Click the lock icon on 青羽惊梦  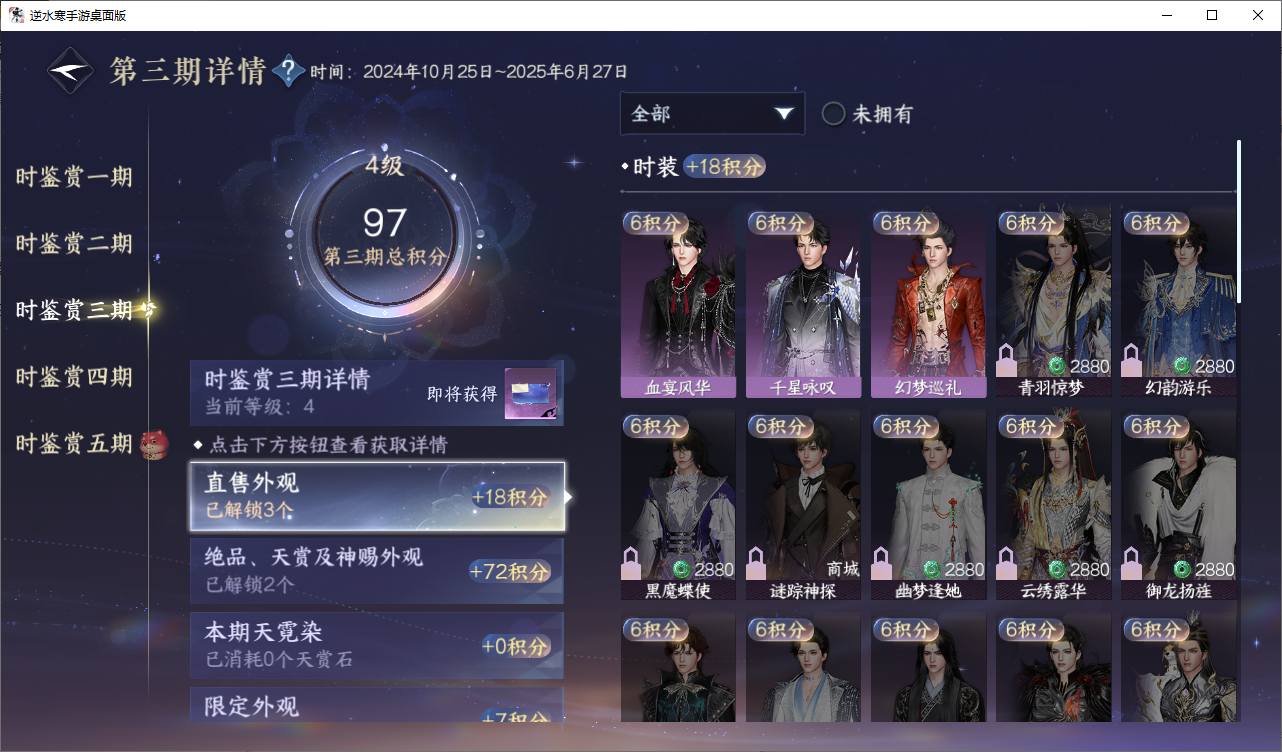(1007, 360)
